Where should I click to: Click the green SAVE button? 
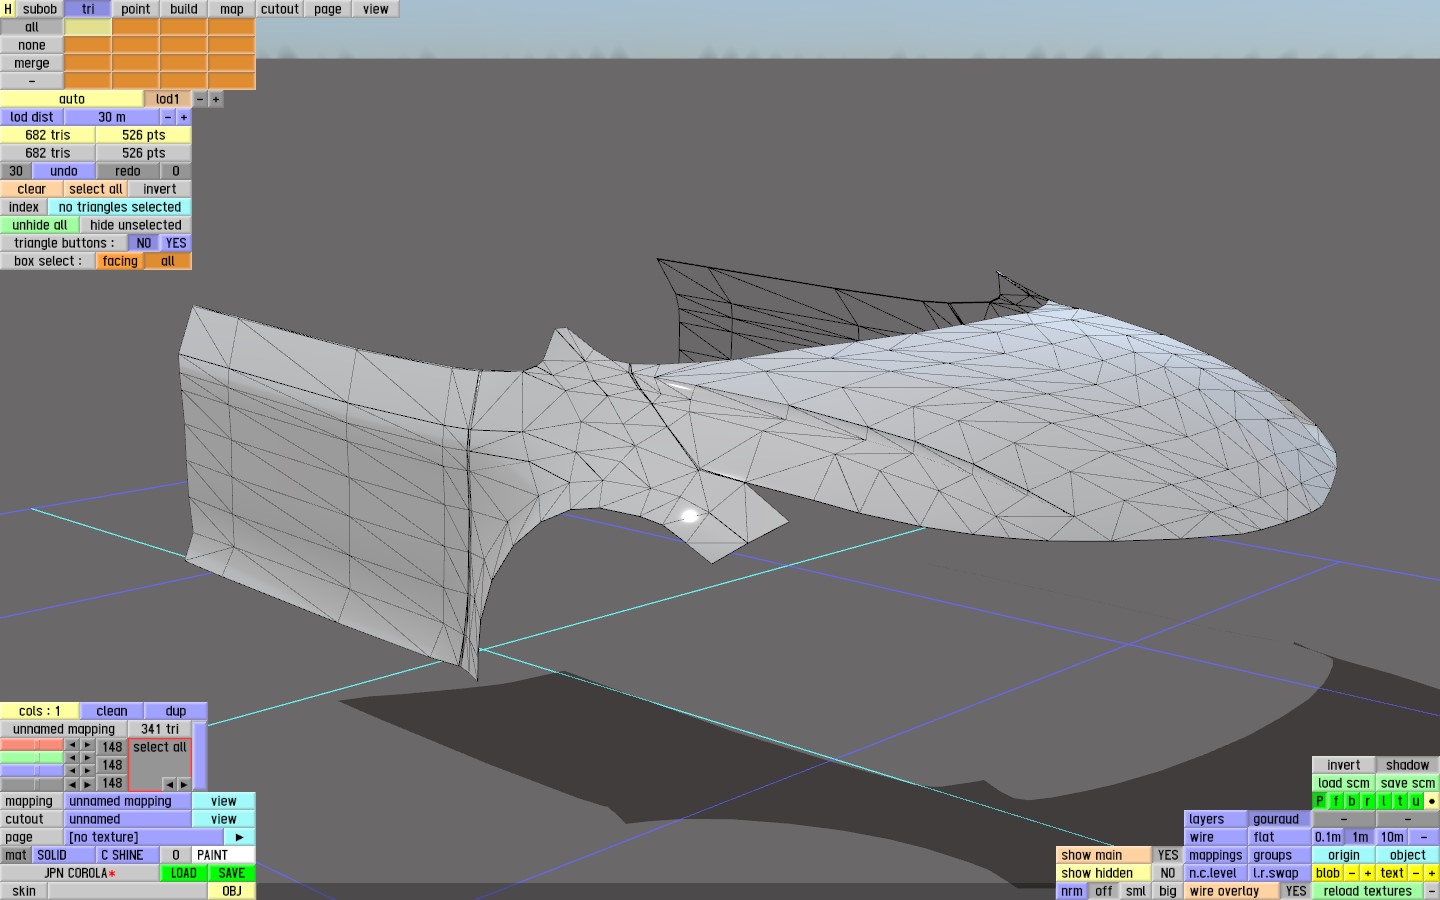click(232, 873)
